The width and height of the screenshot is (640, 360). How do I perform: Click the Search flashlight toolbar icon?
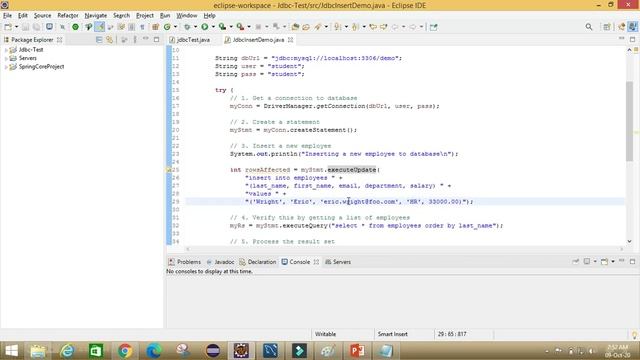[318, 27]
